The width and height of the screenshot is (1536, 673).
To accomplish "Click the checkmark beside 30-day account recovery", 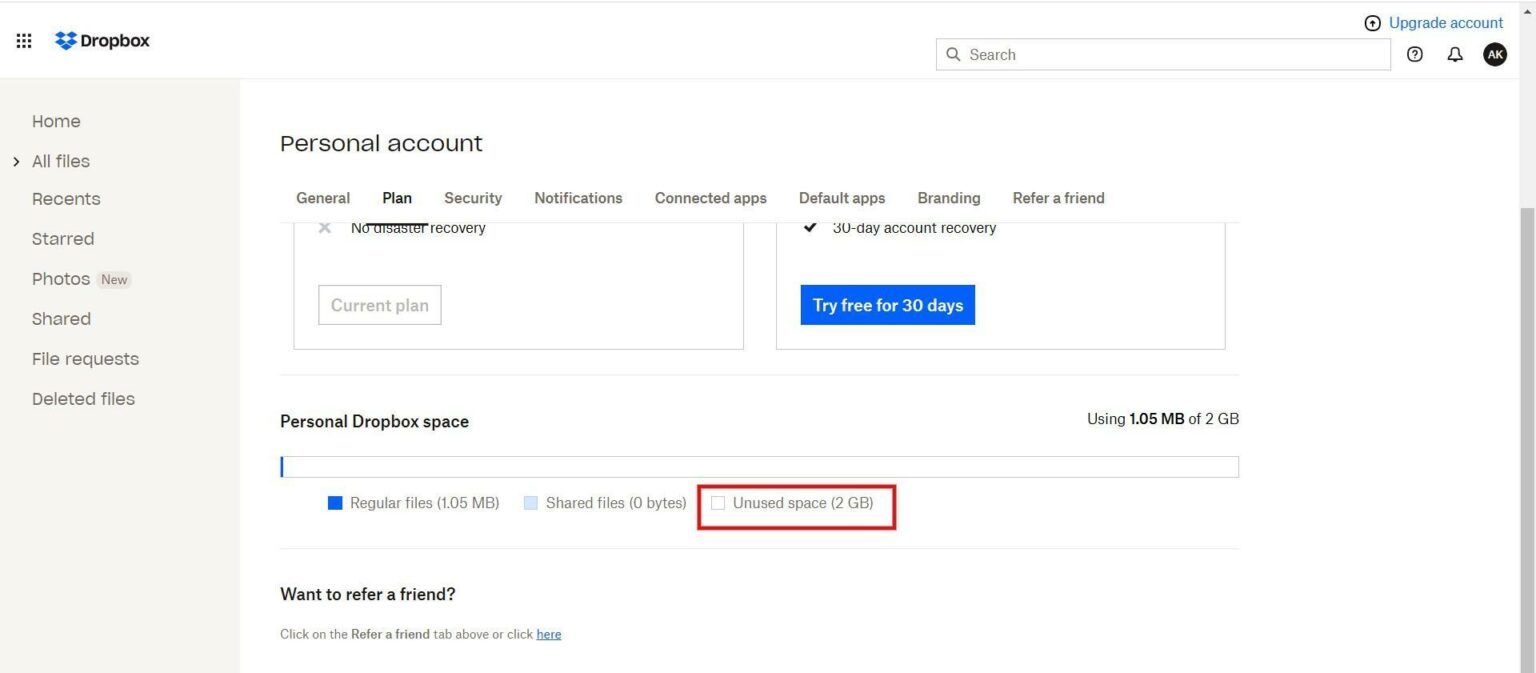I will click(810, 228).
